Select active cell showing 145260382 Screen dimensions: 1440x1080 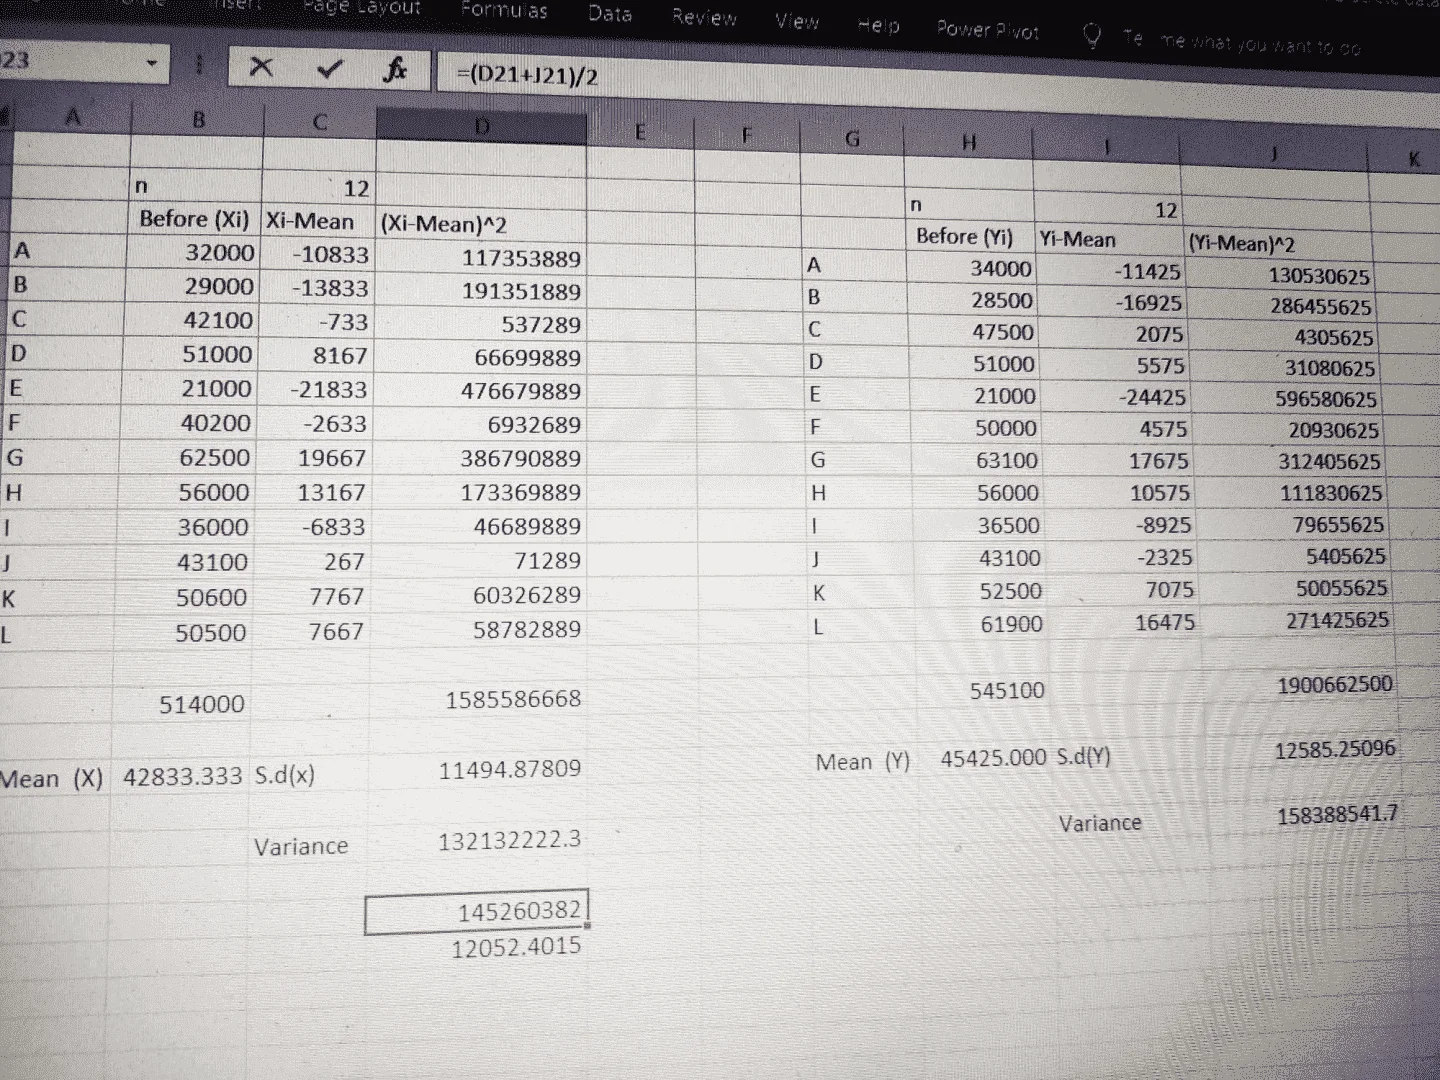click(x=476, y=912)
